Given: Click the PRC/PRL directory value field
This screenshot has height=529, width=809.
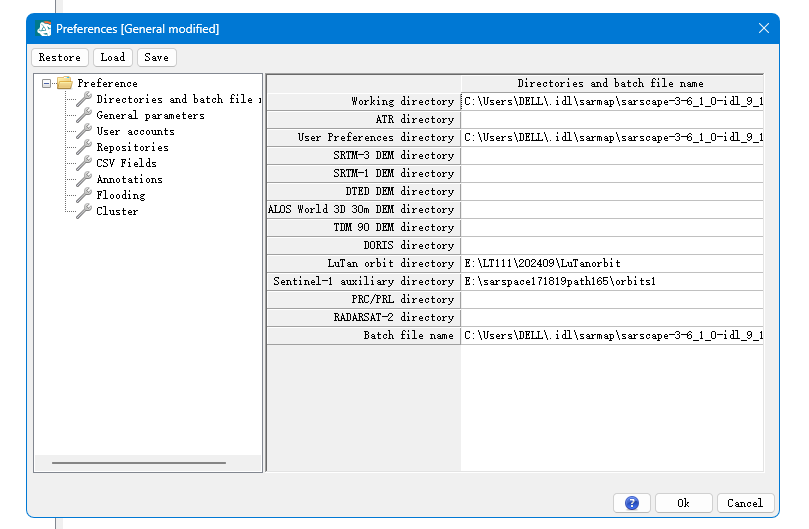Looking at the screenshot, I should pyautogui.click(x=612, y=300).
